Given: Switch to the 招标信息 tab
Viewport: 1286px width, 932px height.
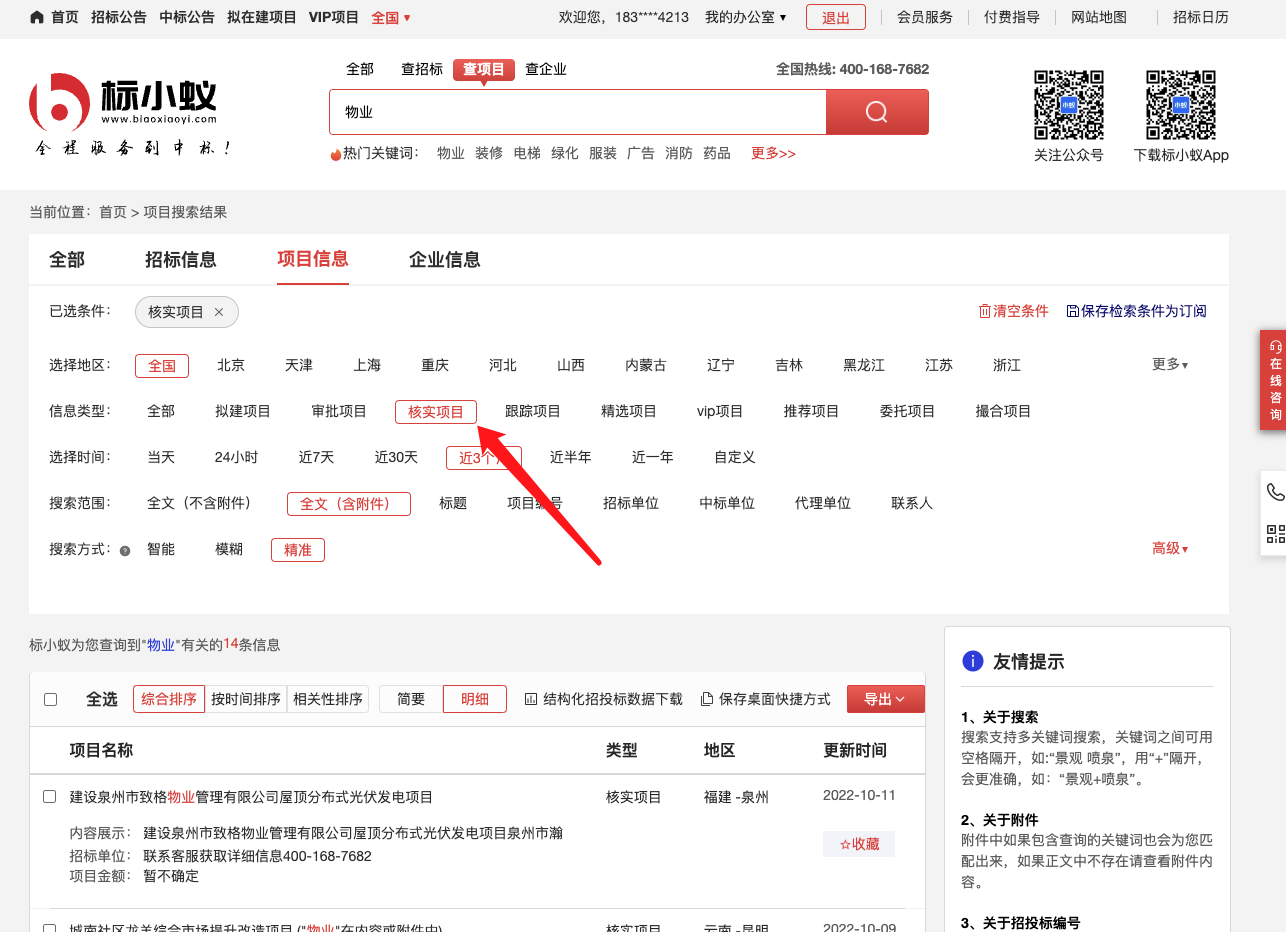Looking at the screenshot, I should click(x=180, y=260).
